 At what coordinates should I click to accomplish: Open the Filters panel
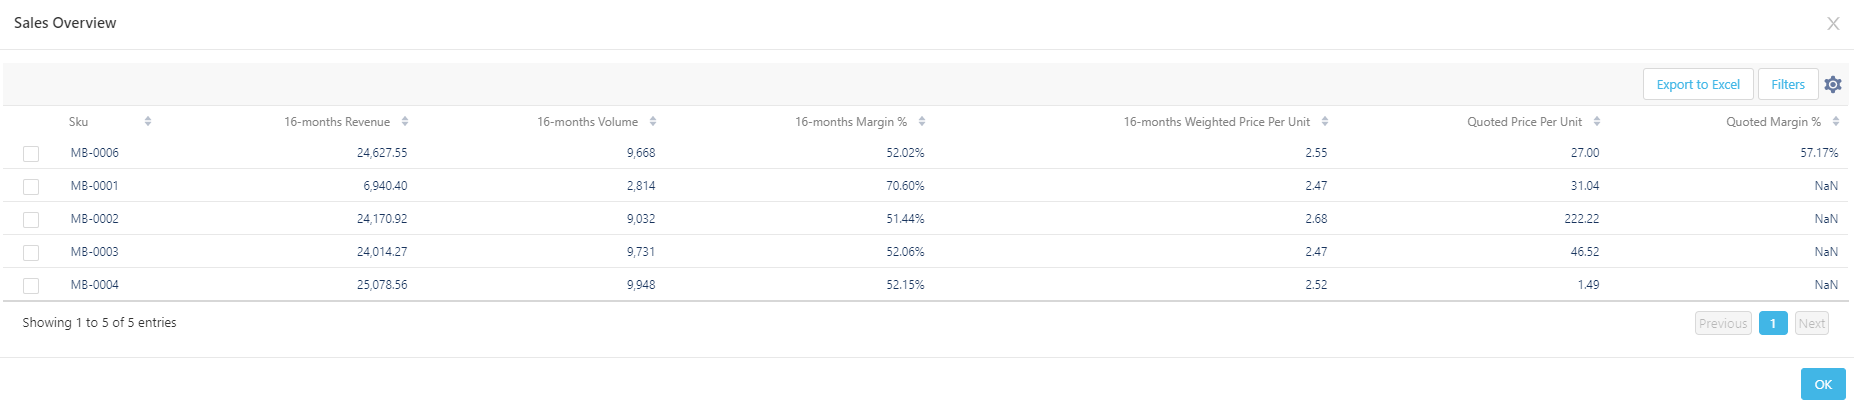[1787, 85]
